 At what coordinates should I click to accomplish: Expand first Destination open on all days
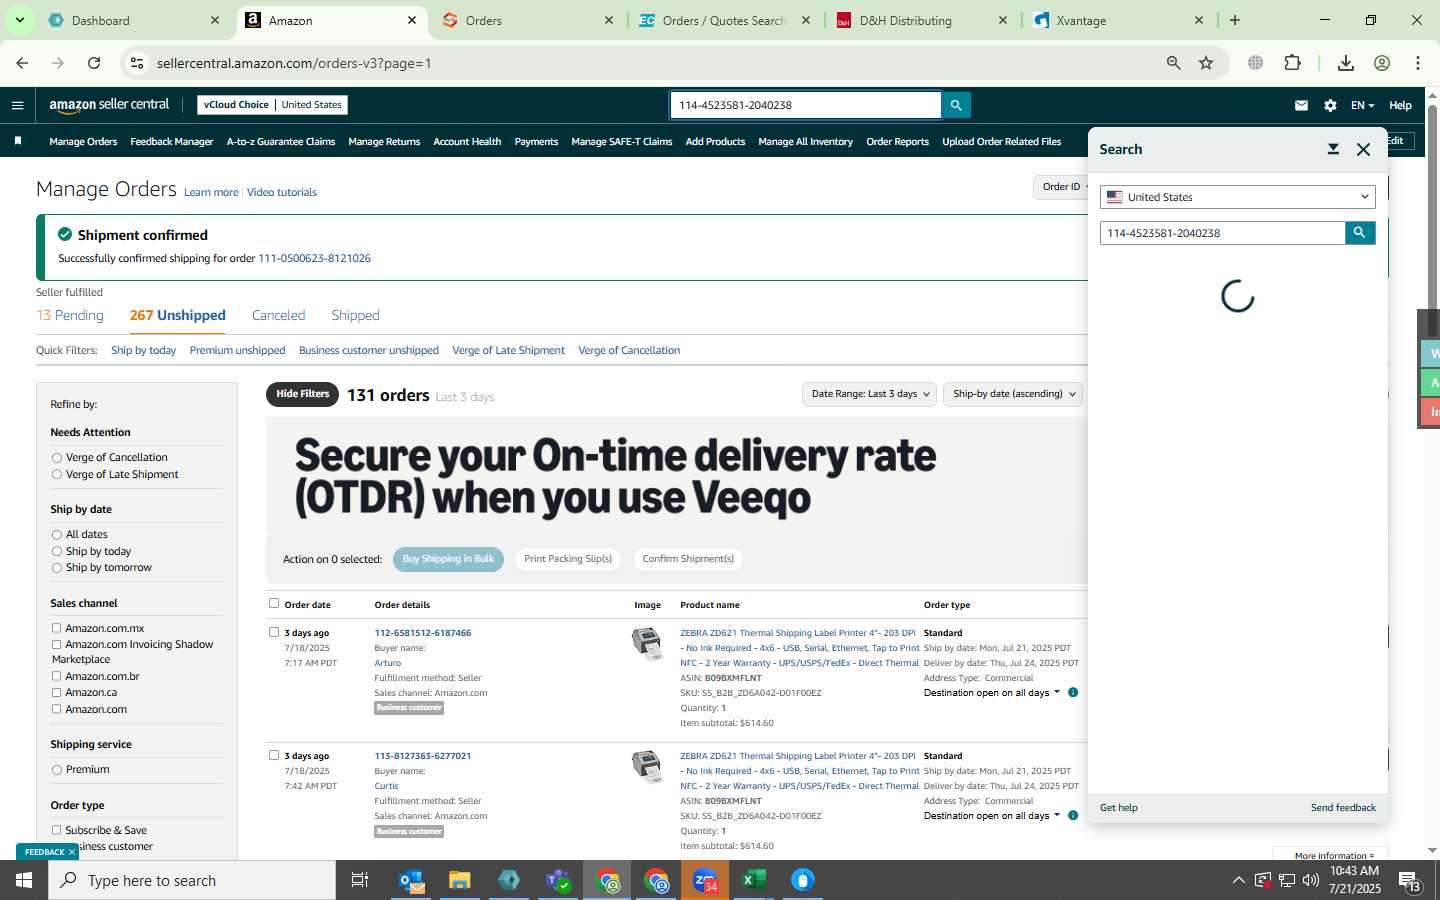[992, 692]
